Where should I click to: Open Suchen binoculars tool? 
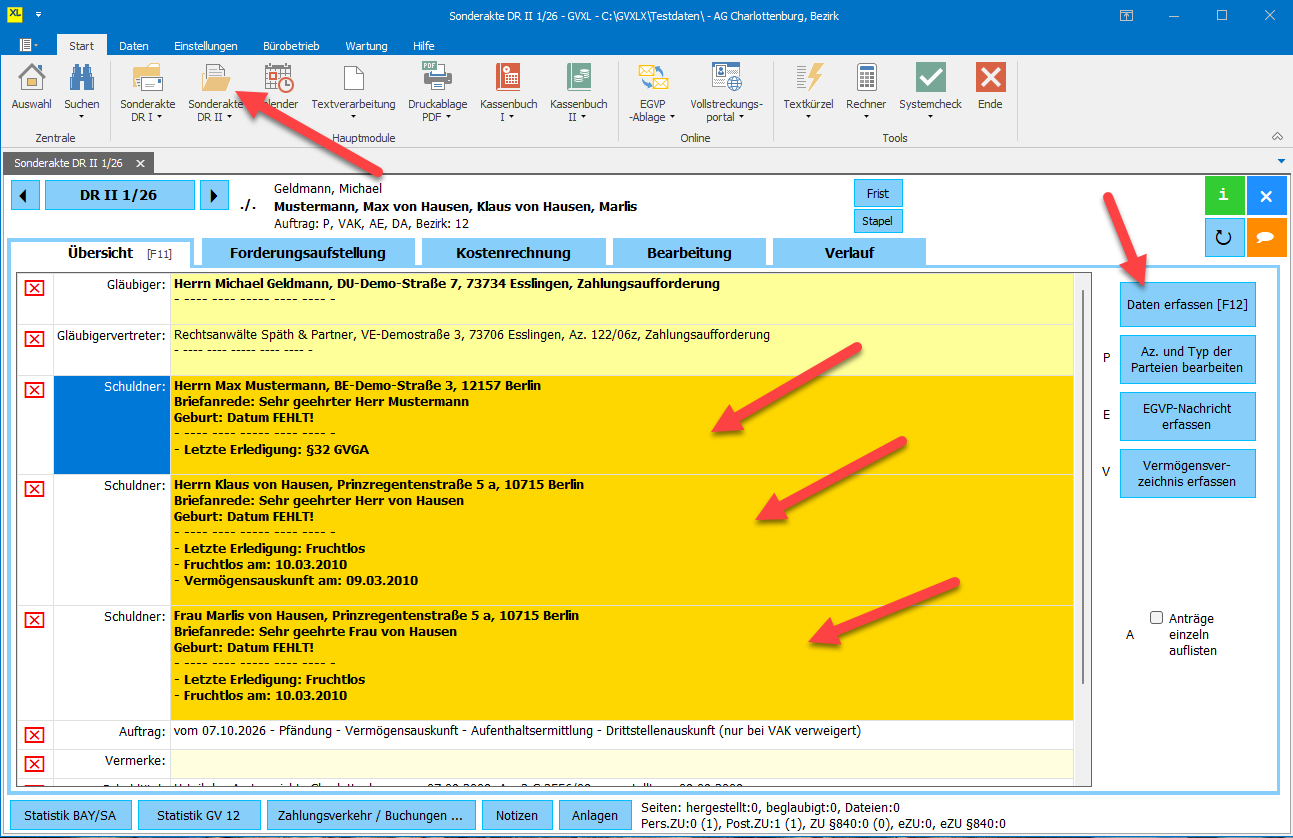82,78
